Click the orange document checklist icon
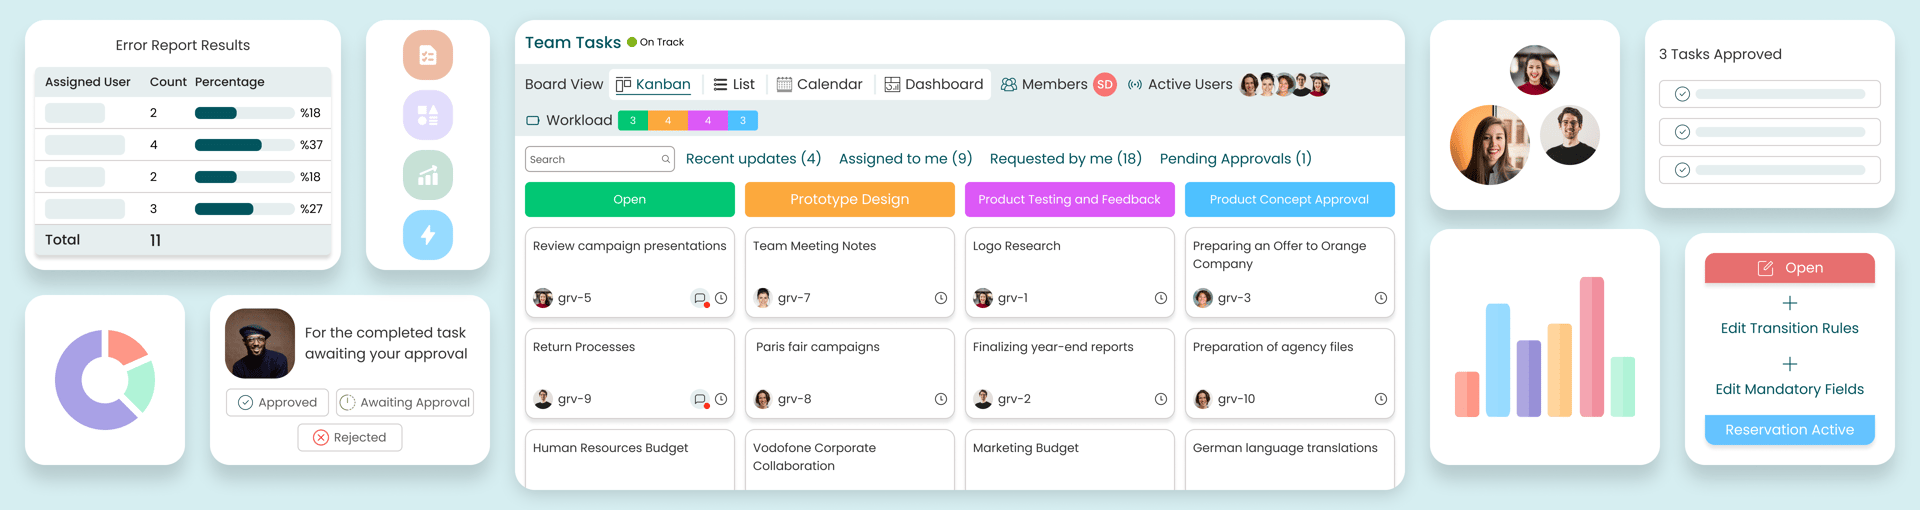1920x510 pixels. [x=428, y=55]
